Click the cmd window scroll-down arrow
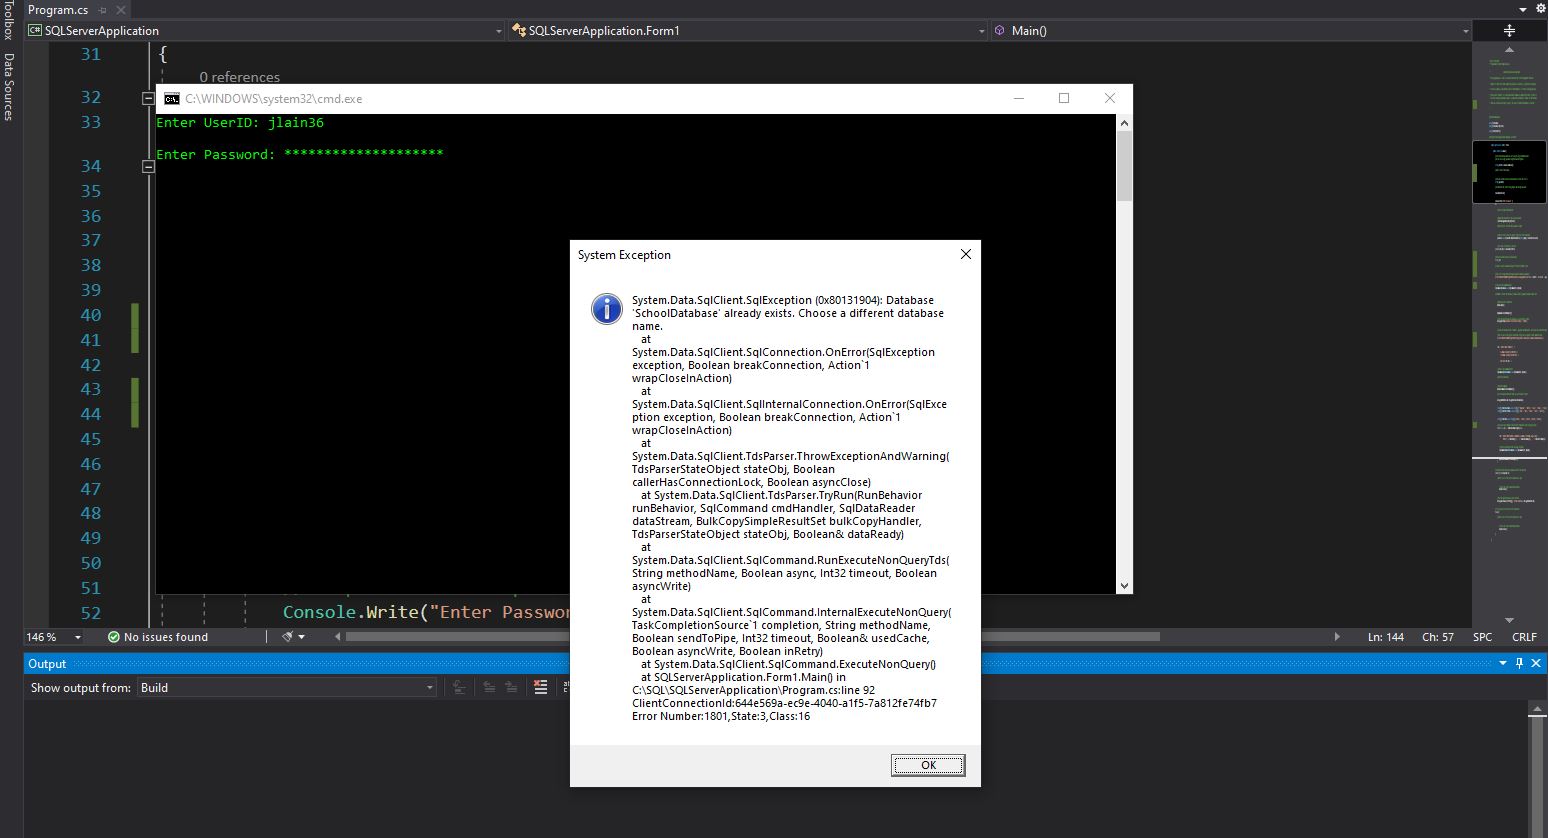This screenshot has height=838, width=1548. click(1124, 586)
